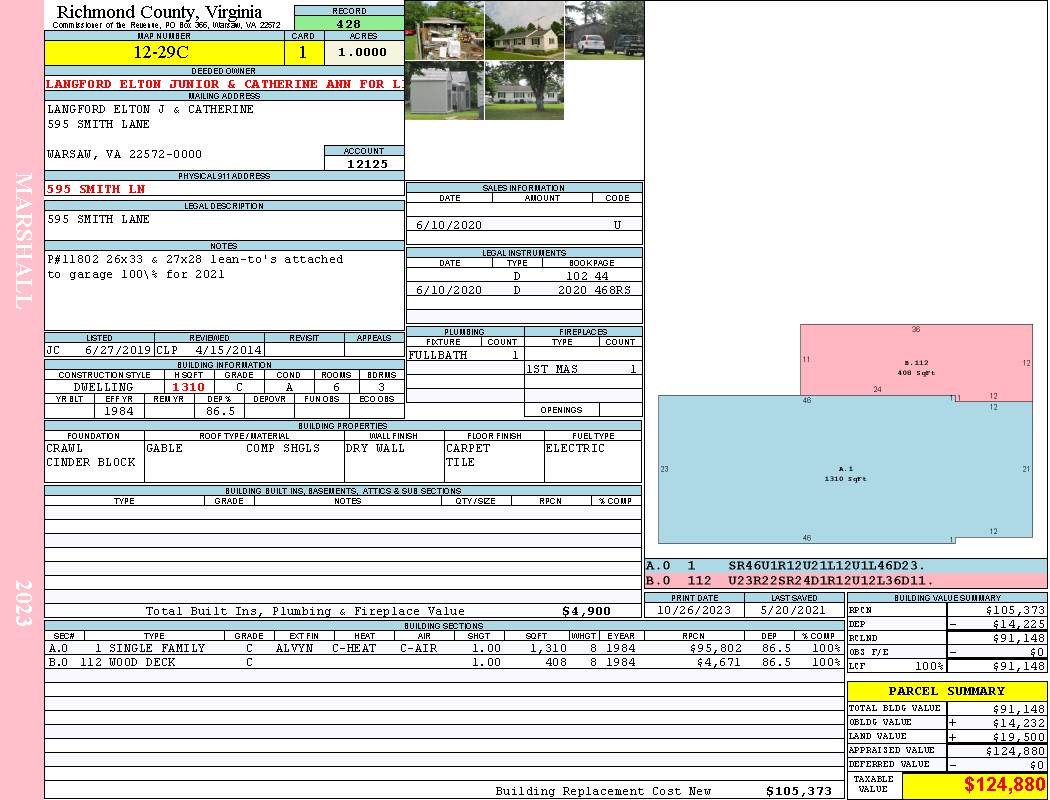Click the note line starting P#11802 26x33
Screen dimensions: 1050x800
(x=195, y=259)
